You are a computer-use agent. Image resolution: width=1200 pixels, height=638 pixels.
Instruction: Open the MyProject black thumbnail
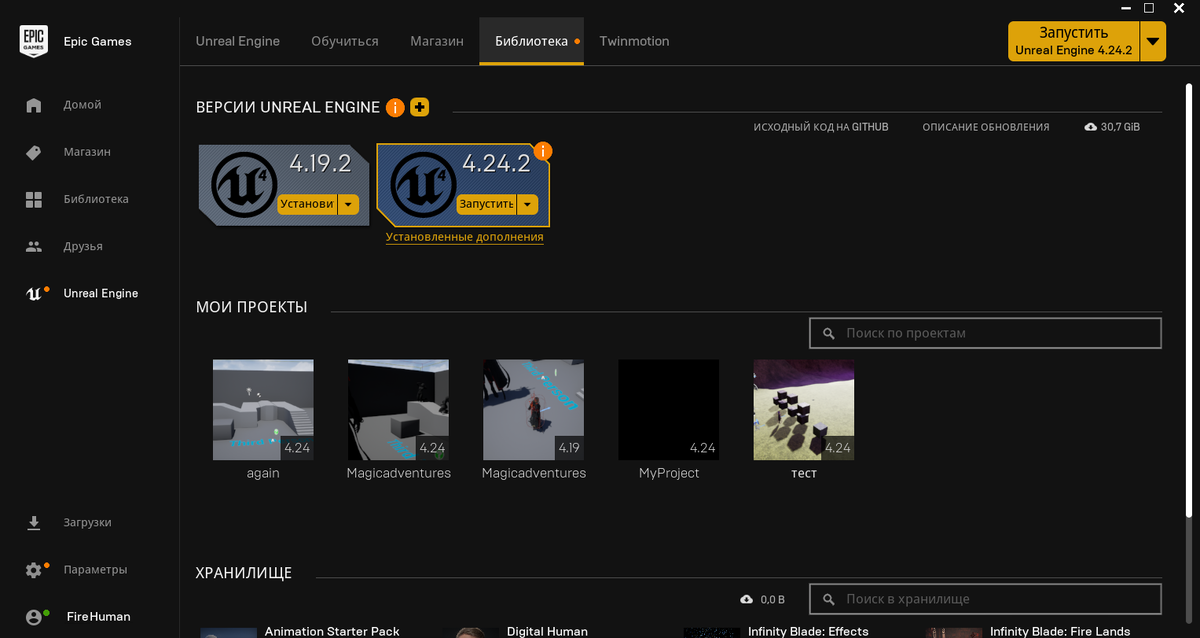click(x=669, y=410)
